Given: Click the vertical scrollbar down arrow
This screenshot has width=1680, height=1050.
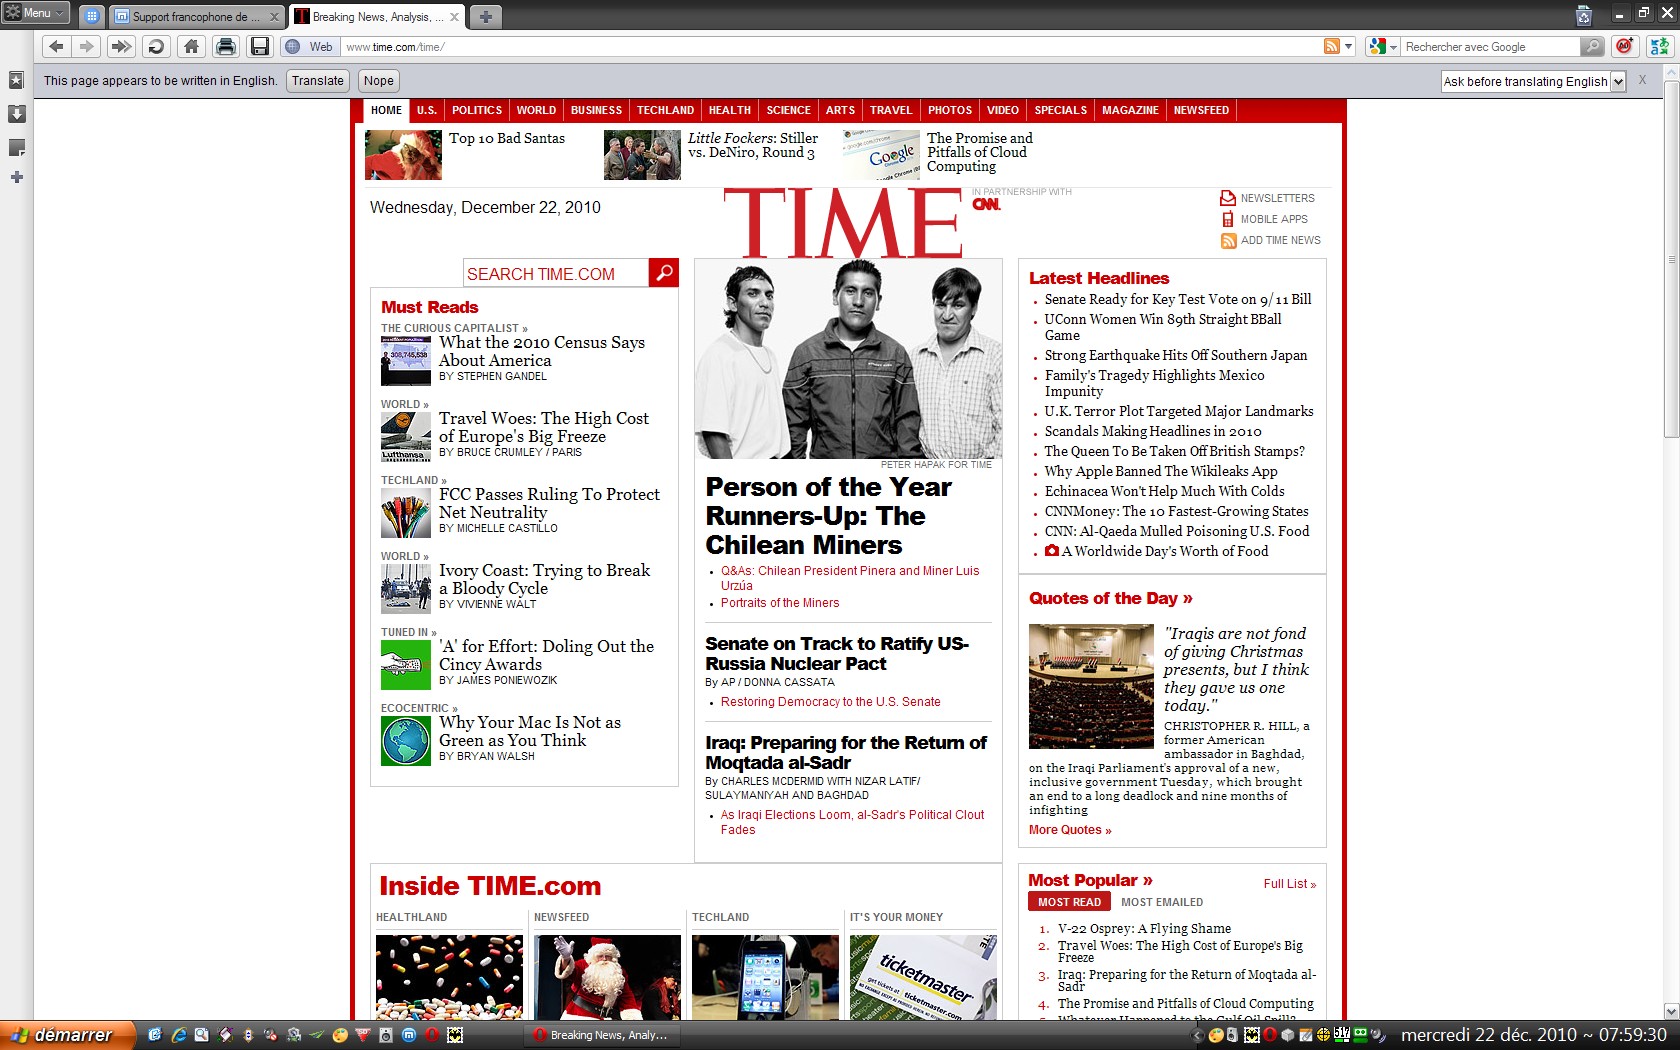Looking at the screenshot, I should (x=1671, y=1011).
